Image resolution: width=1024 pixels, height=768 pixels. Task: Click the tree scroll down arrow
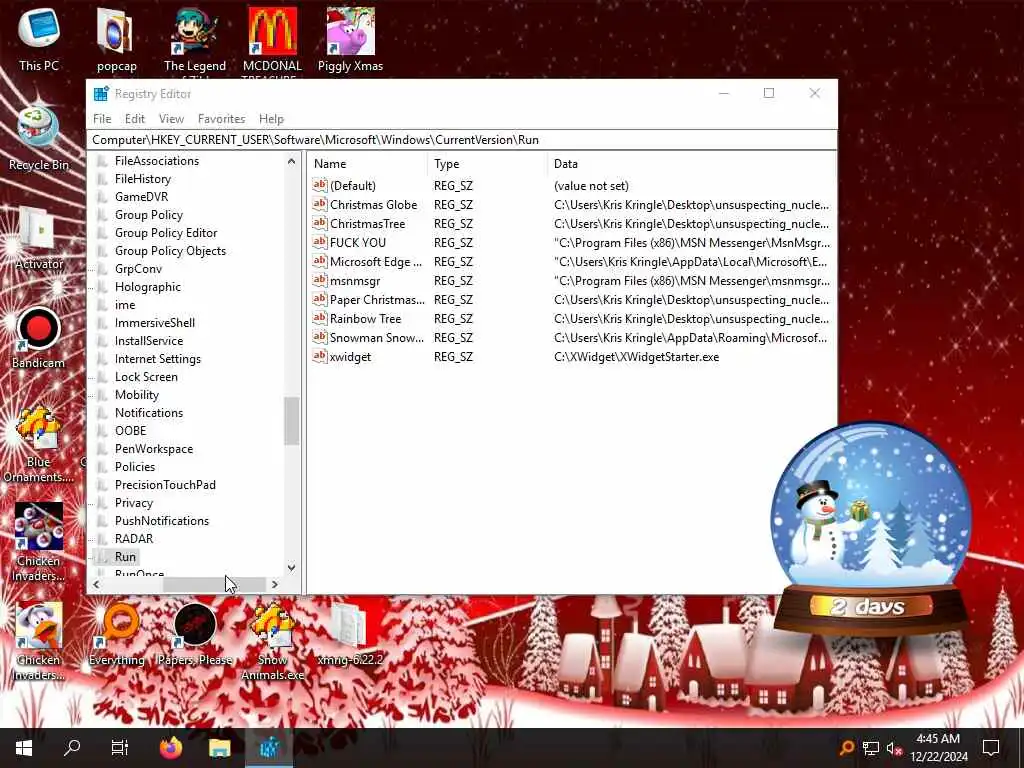[291, 568]
